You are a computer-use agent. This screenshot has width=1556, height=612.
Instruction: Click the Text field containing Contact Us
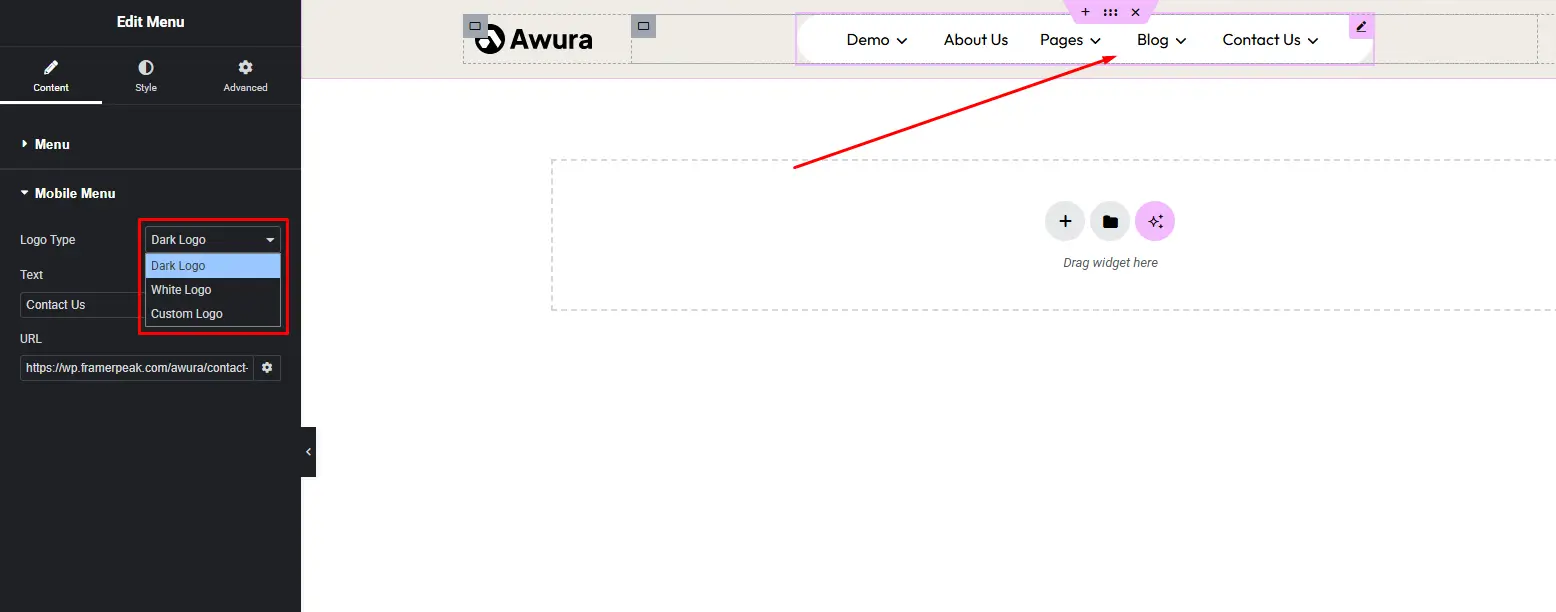82,305
